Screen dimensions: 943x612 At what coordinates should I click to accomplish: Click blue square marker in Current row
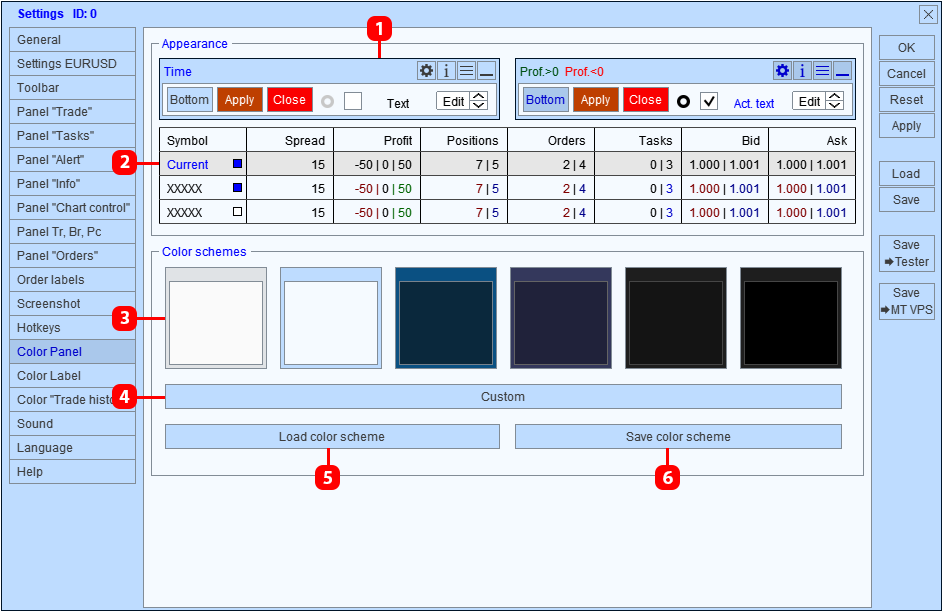pyautogui.click(x=238, y=164)
